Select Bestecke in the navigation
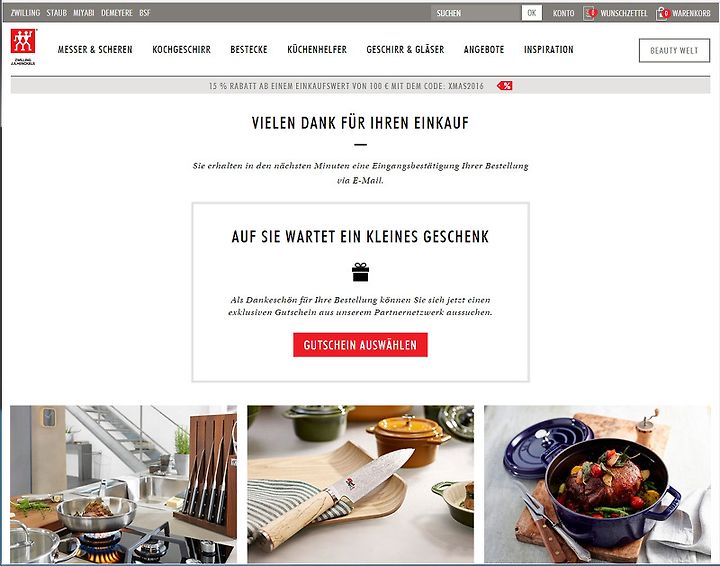 pyautogui.click(x=249, y=50)
